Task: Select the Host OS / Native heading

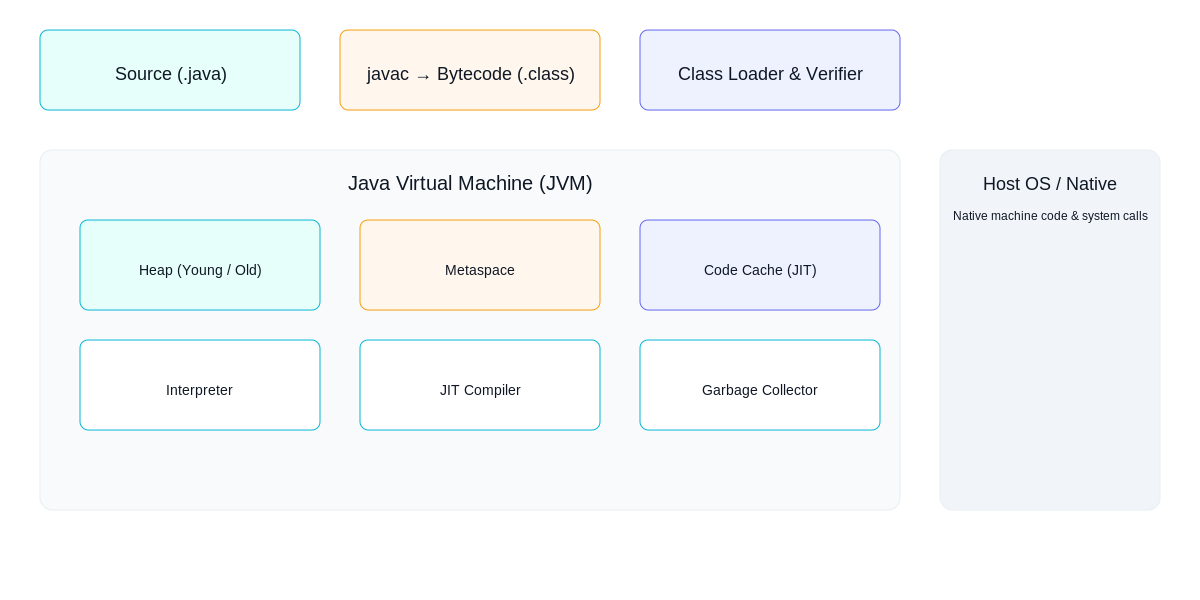Action: coord(1050,184)
